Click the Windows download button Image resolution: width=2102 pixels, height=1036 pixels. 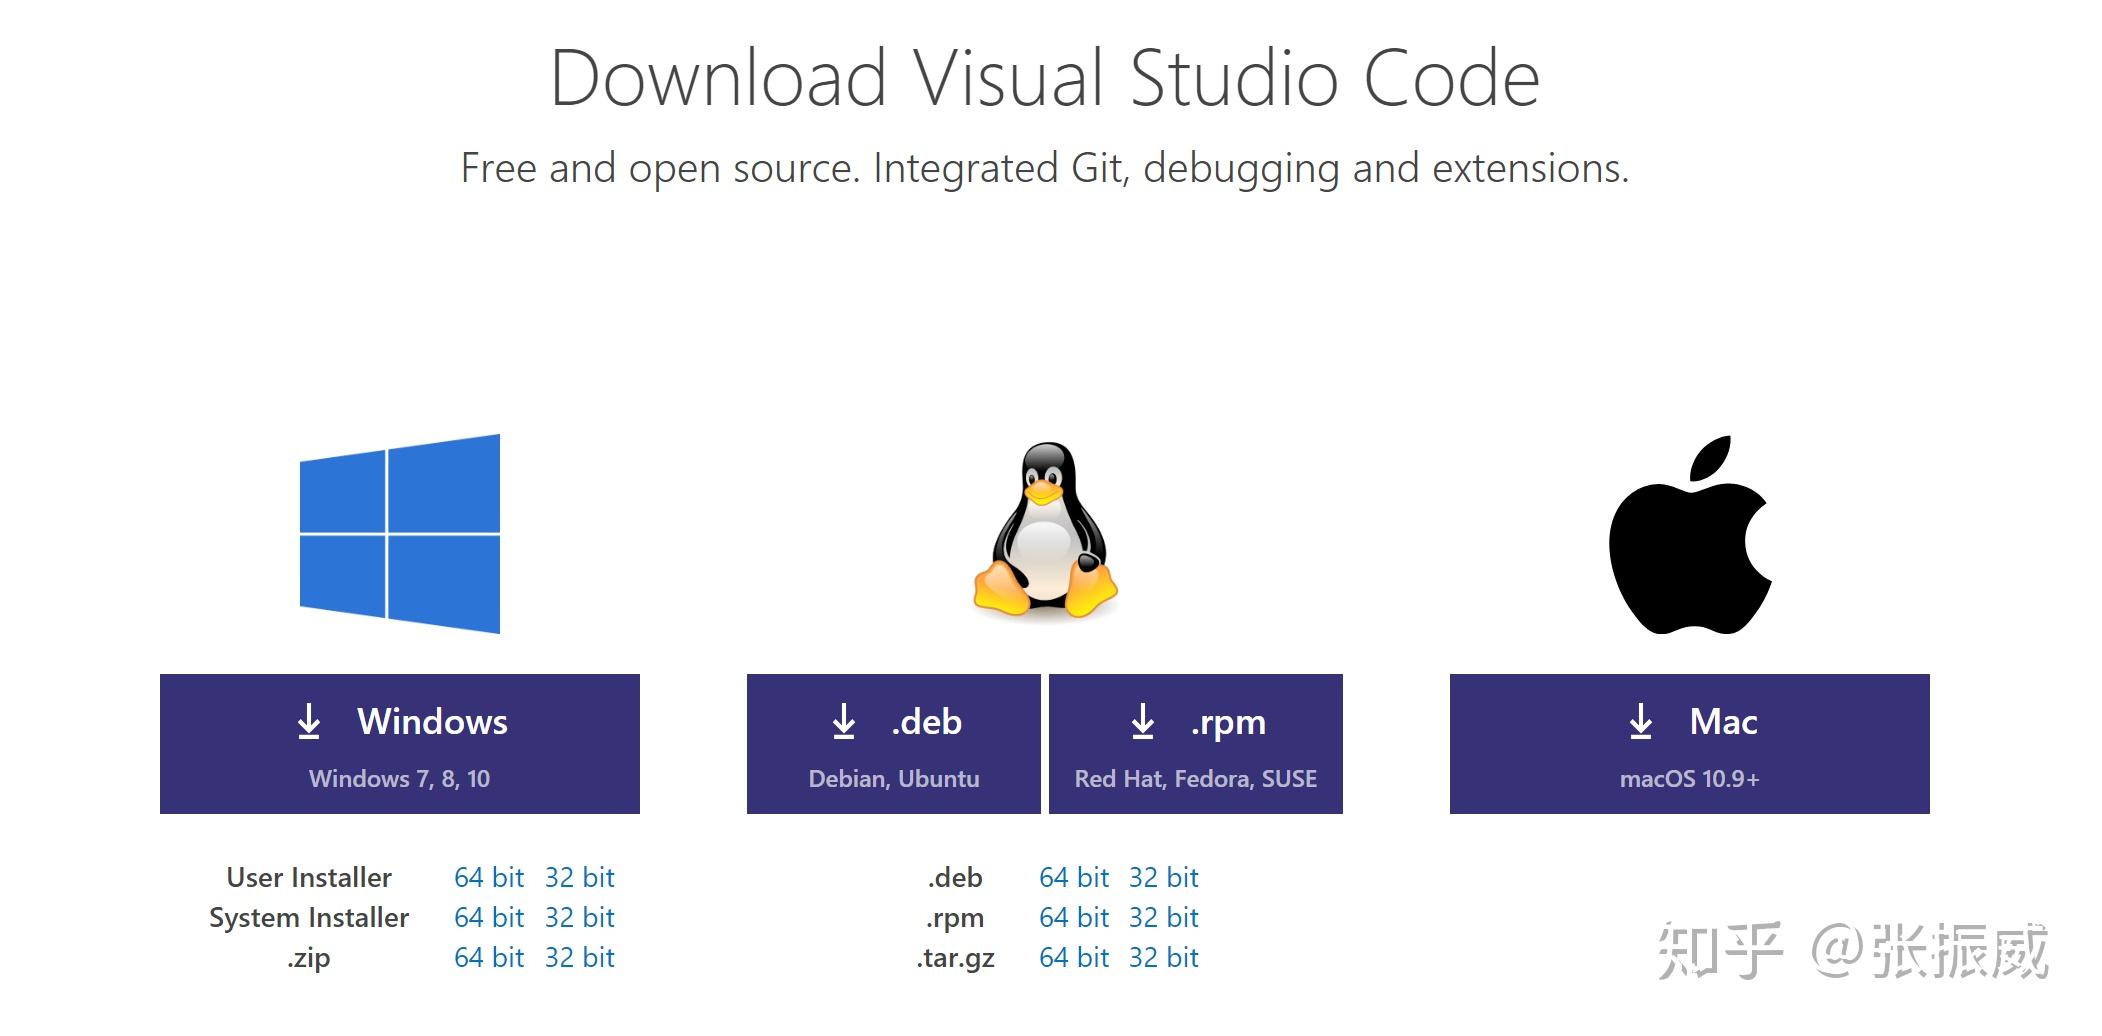pos(400,744)
